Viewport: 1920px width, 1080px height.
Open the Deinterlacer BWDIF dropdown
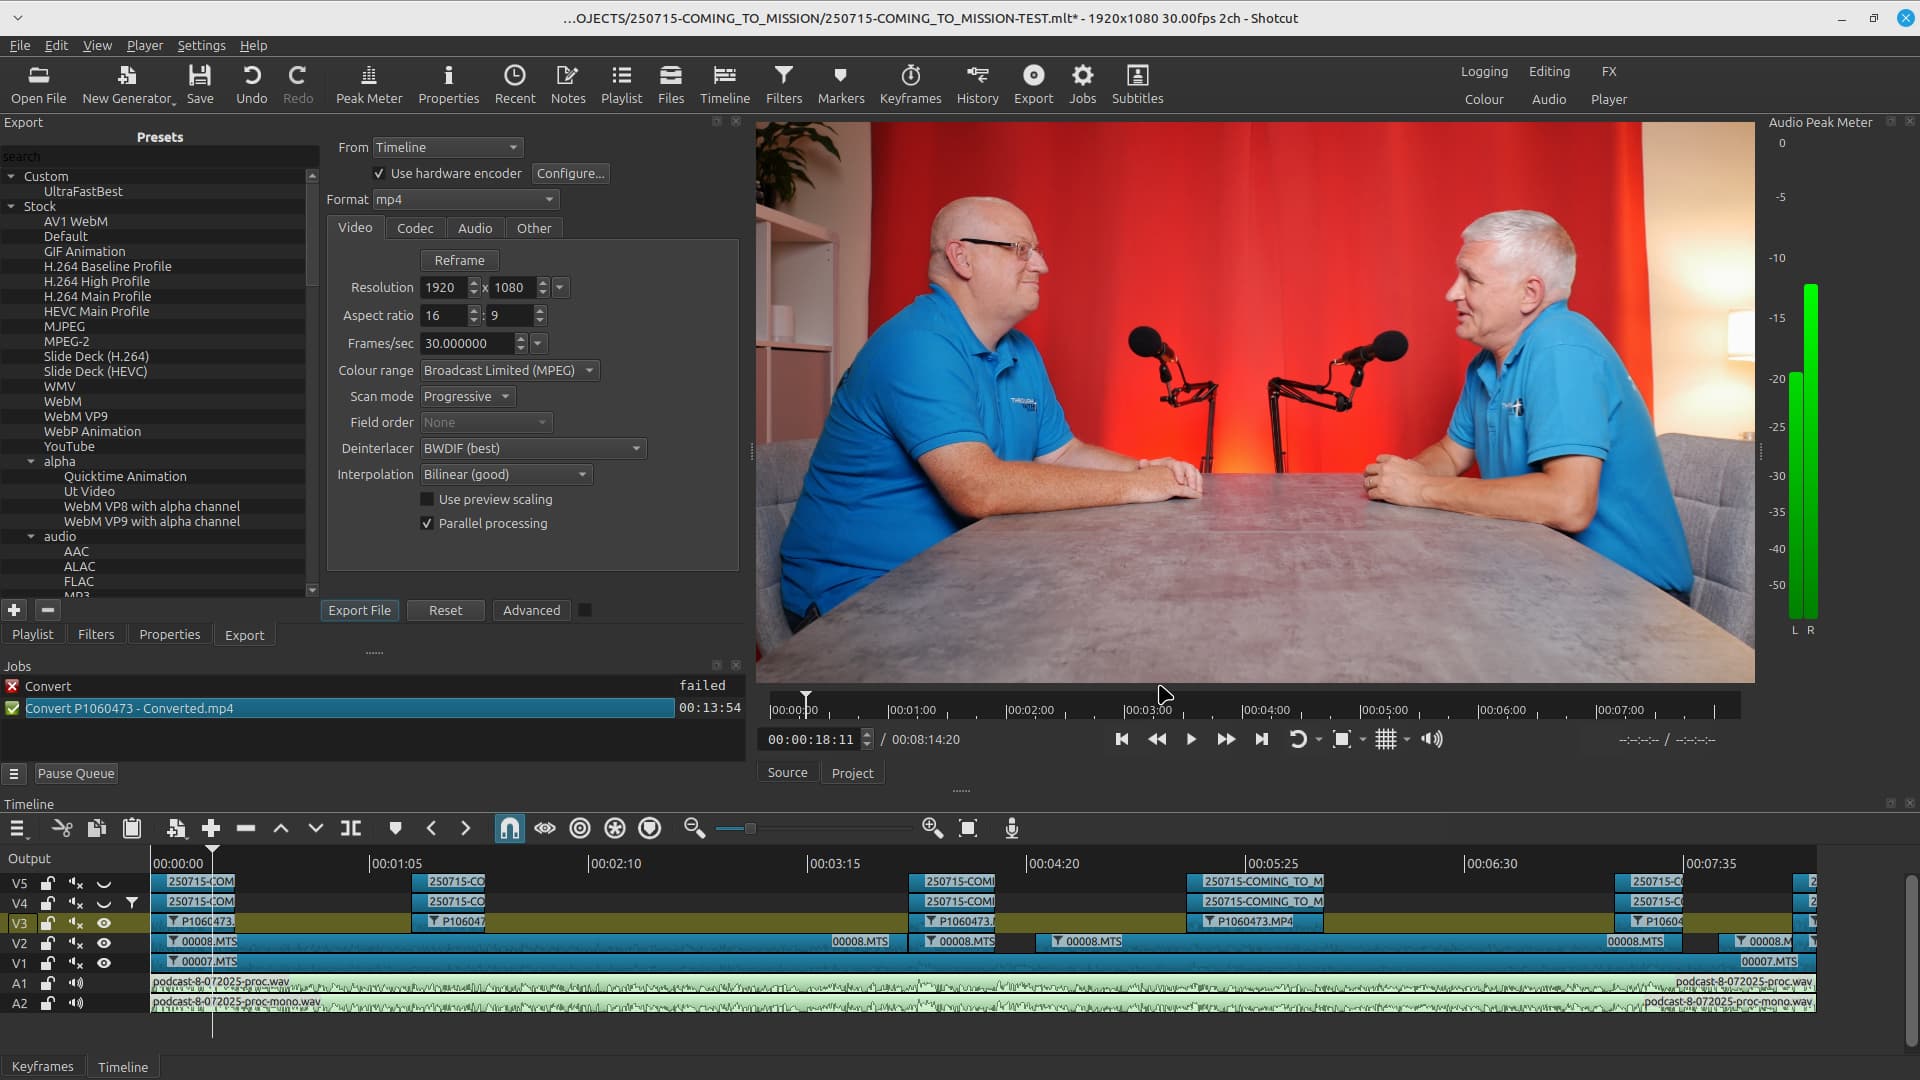coord(532,448)
